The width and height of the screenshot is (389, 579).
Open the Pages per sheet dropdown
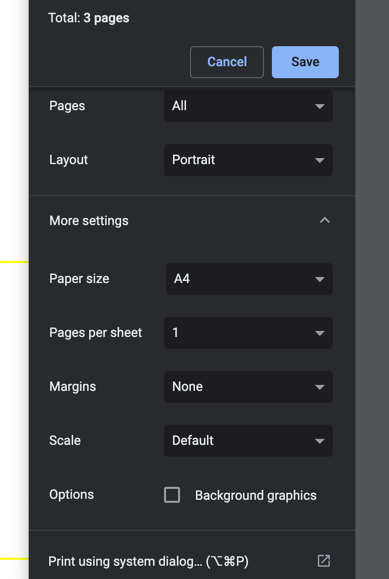pos(248,333)
